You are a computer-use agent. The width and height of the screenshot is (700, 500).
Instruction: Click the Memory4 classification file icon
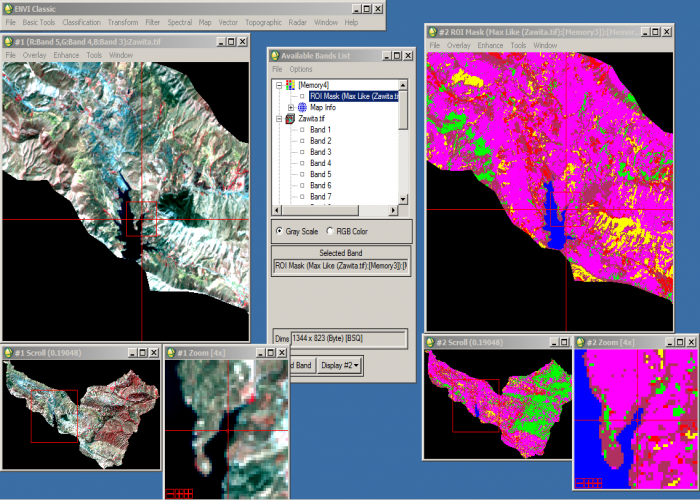click(290, 85)
